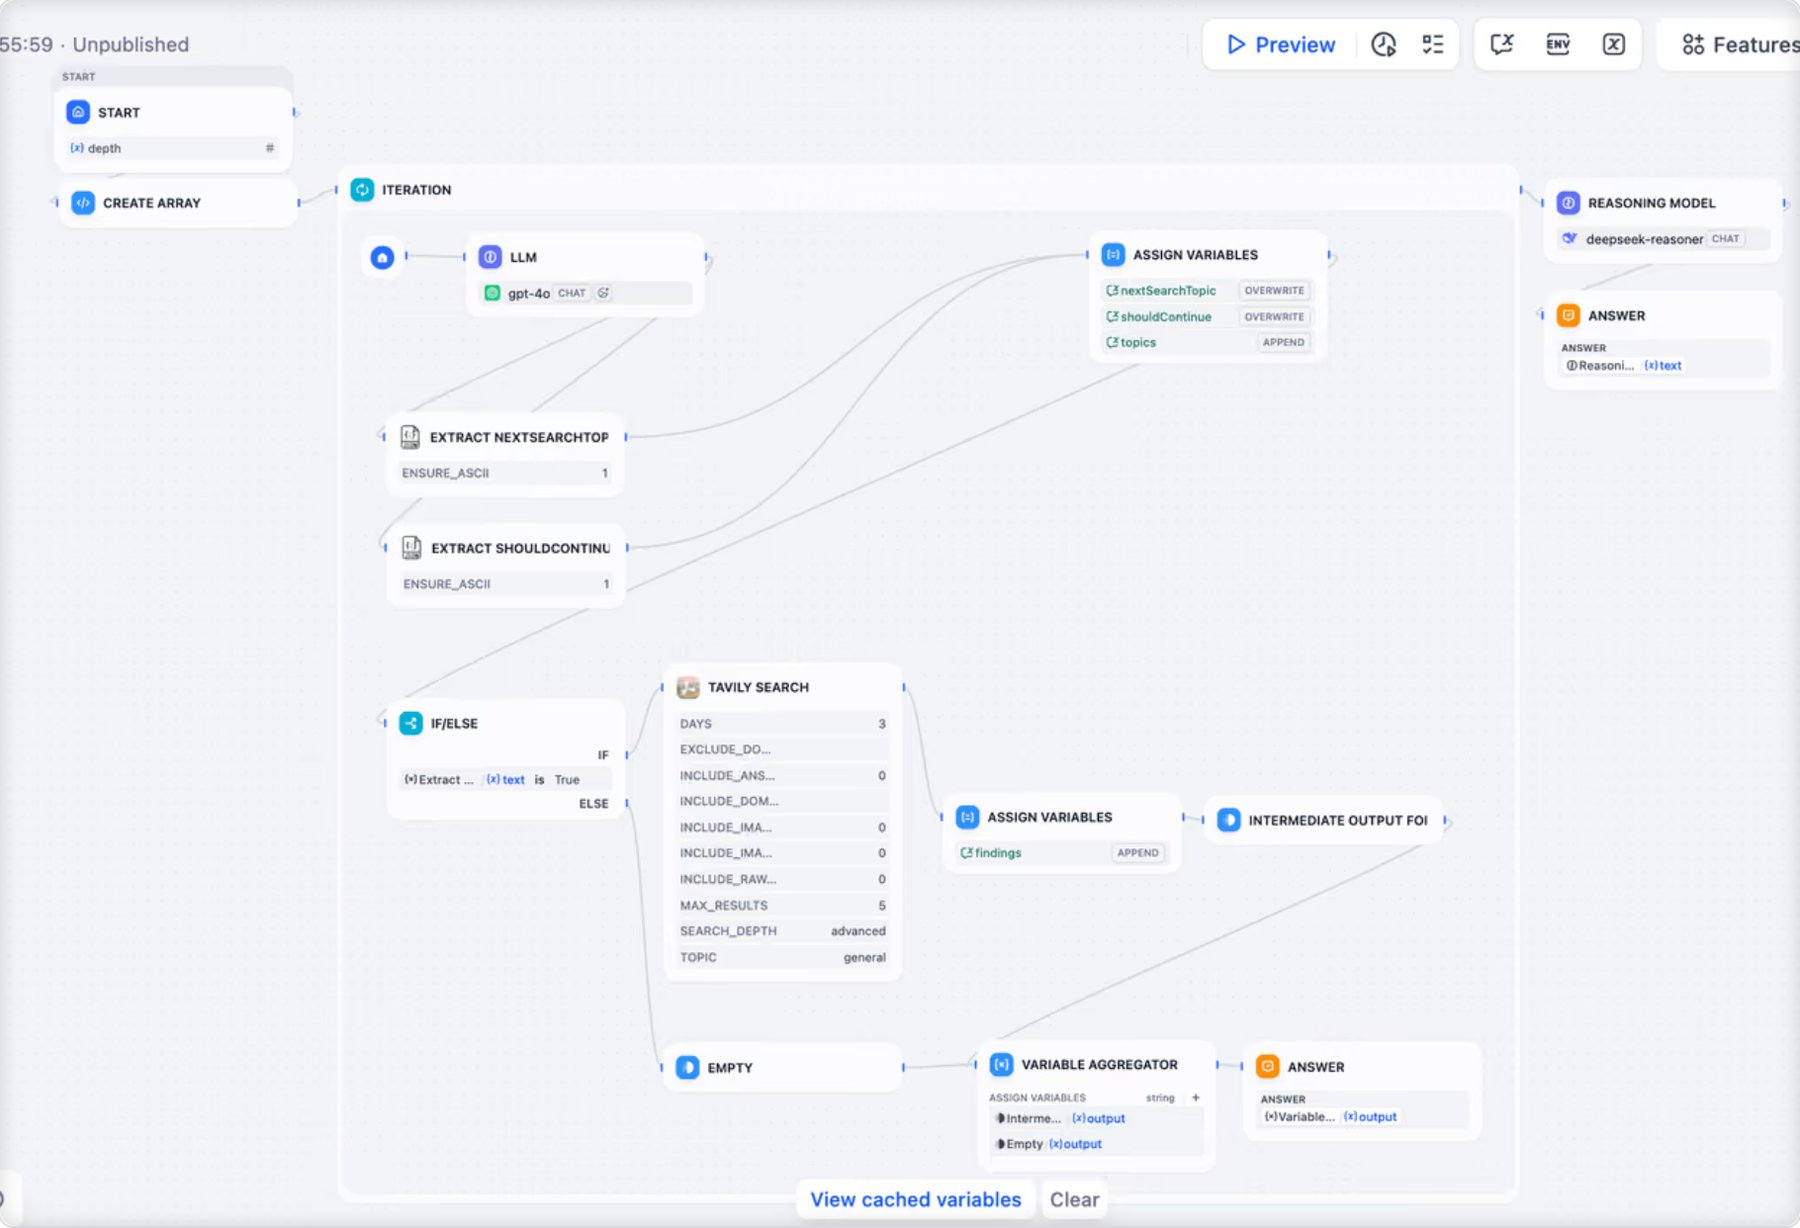
Task: Select the ITERATION node loop icon
Action: click(362, 190)
